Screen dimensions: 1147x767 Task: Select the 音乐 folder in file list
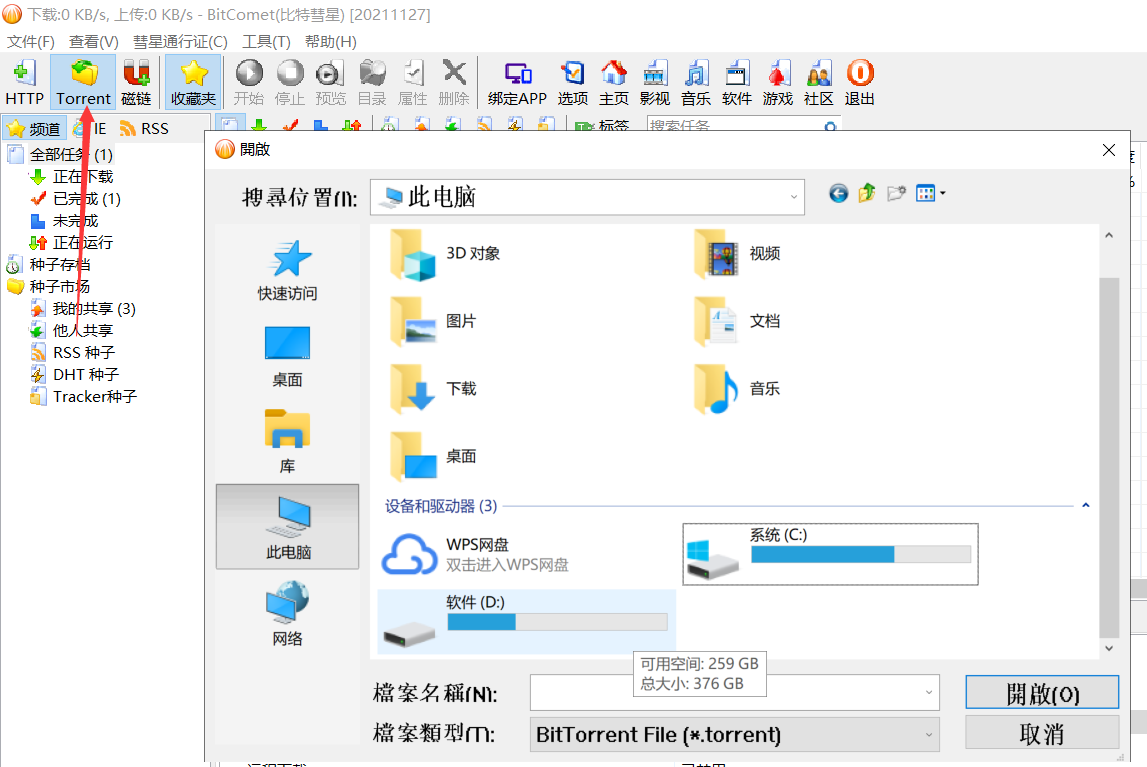737,389
